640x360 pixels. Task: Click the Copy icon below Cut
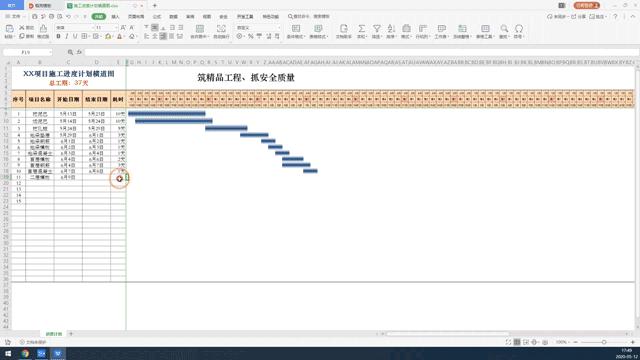22,36
